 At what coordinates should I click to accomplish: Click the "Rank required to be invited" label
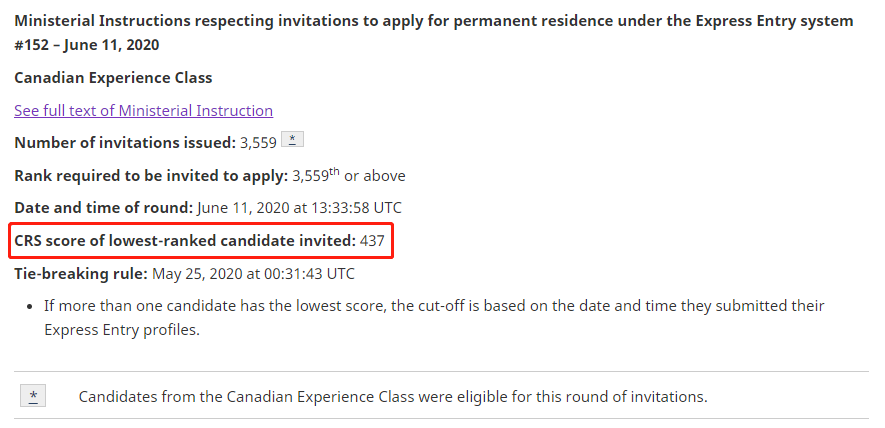coord(150,176)
